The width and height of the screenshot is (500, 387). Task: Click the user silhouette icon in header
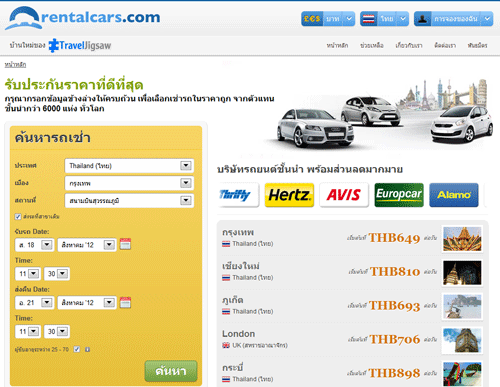tap(423, 19)
